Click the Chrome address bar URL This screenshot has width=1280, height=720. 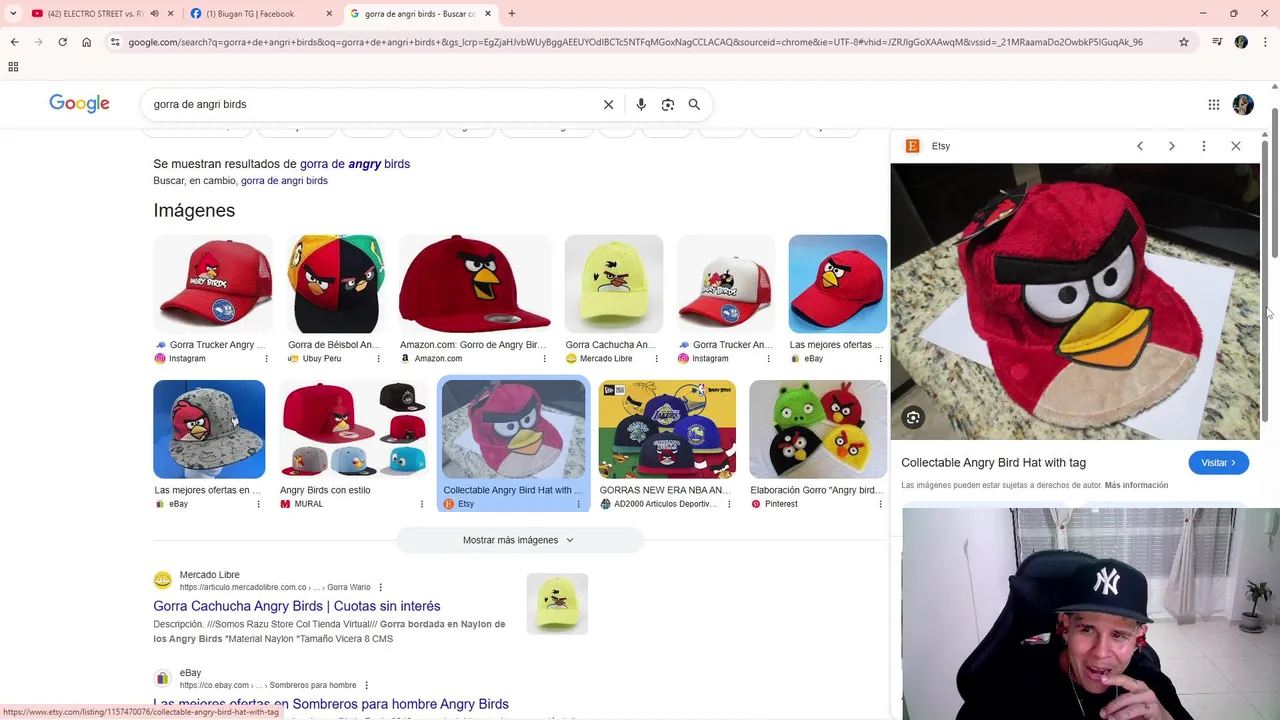(x=635, y=42)
